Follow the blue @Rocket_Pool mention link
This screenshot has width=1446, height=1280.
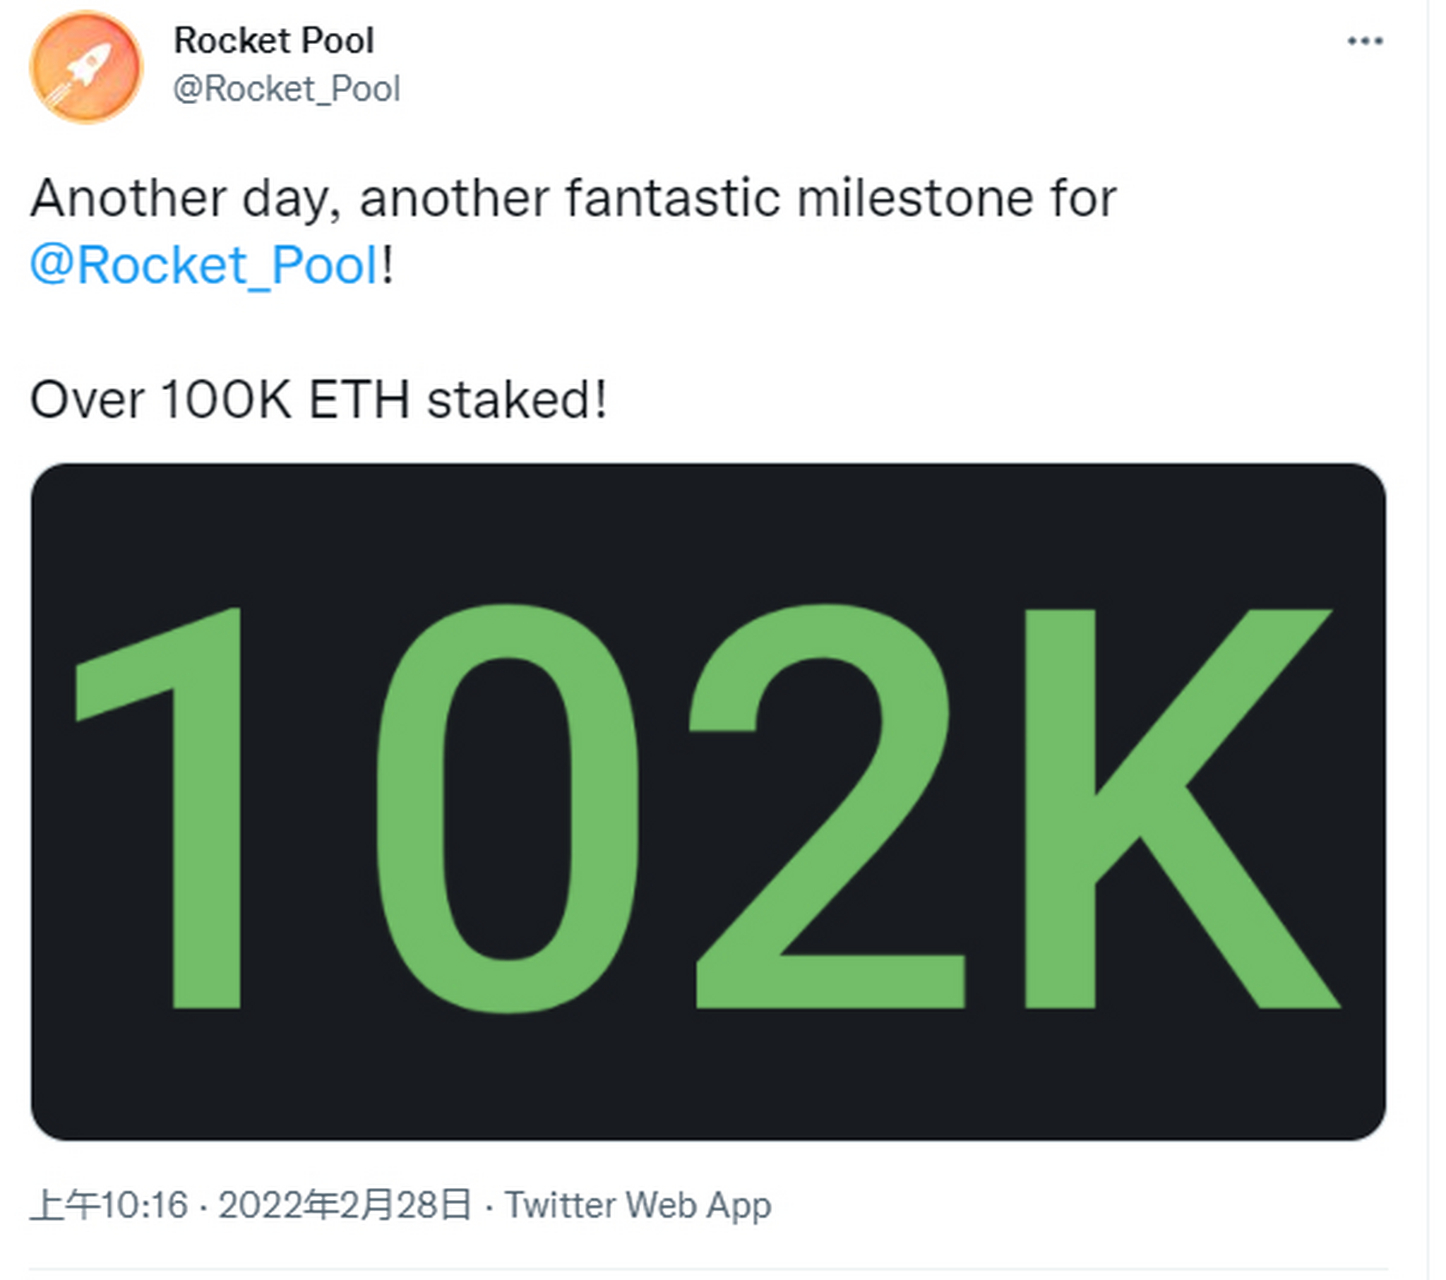click(205, 265)
